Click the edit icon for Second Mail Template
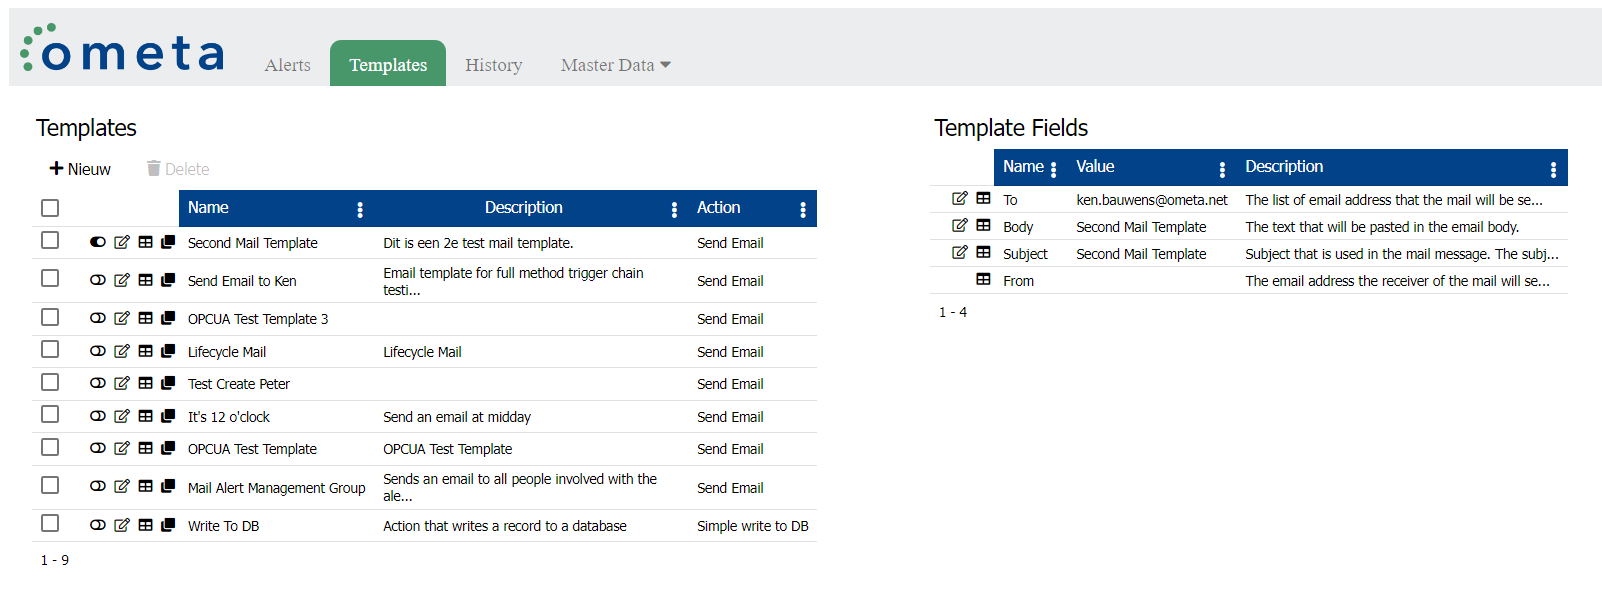1602x604 pixels. coord(122,242)
